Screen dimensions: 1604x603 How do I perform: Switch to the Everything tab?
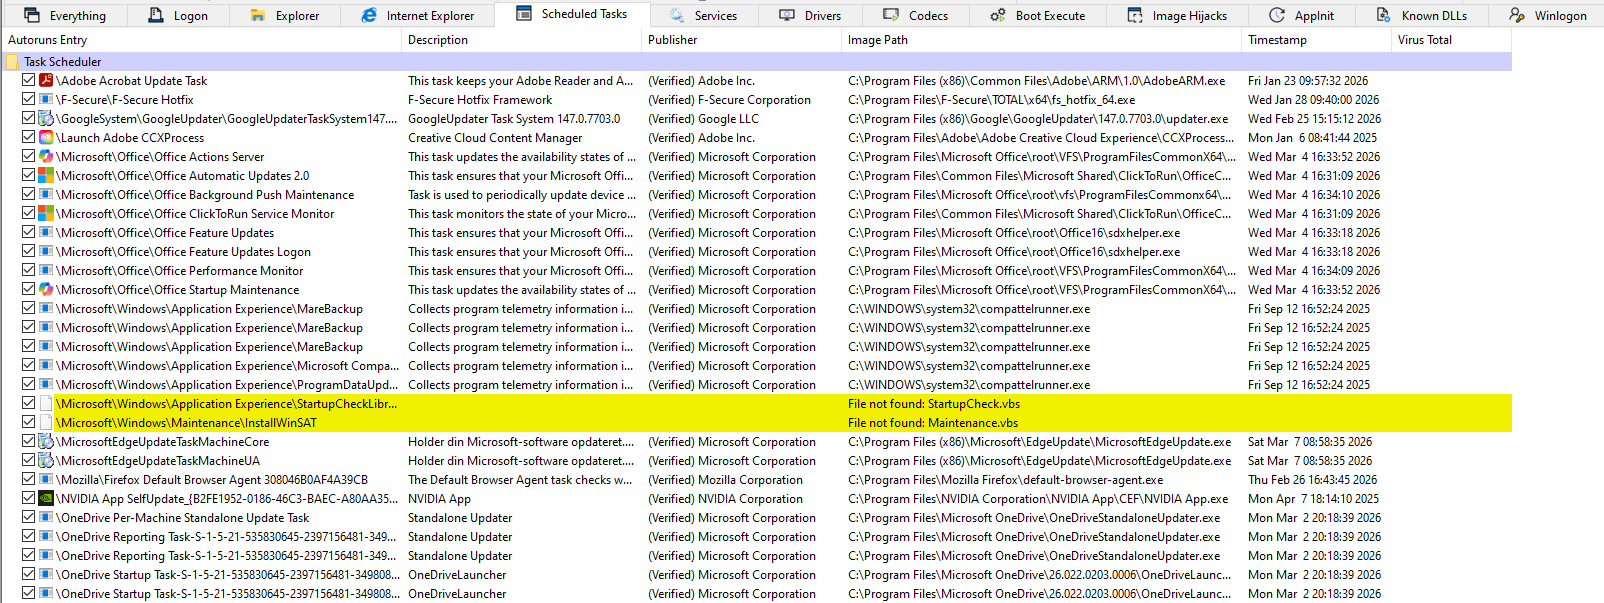point(64,15)
